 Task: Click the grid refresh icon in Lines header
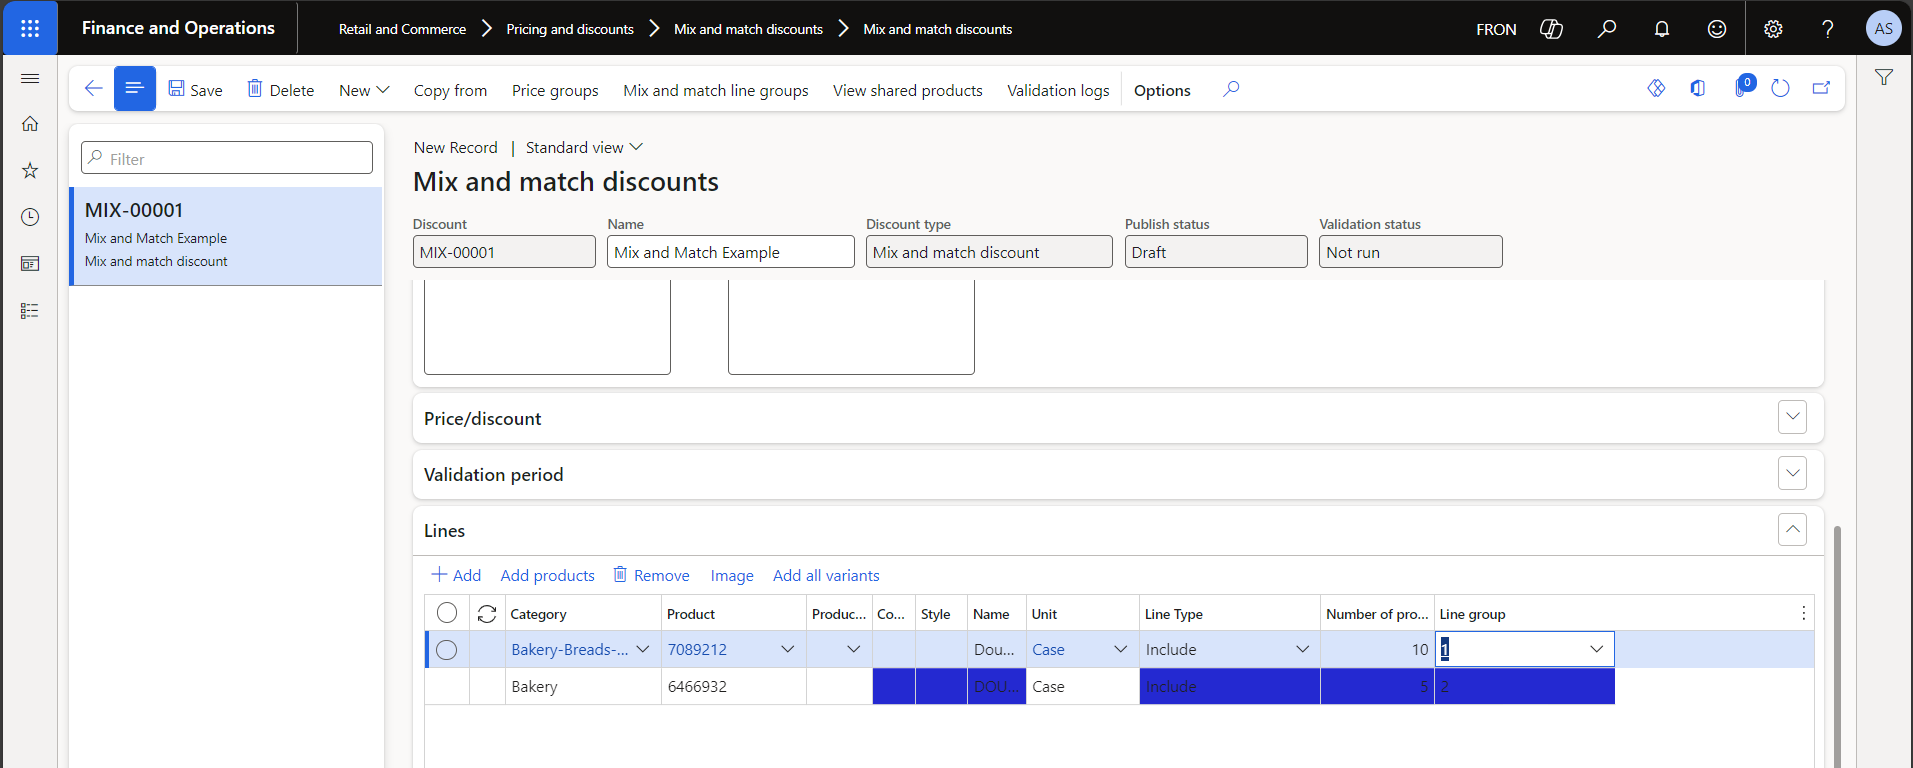[x=487, y=614]
